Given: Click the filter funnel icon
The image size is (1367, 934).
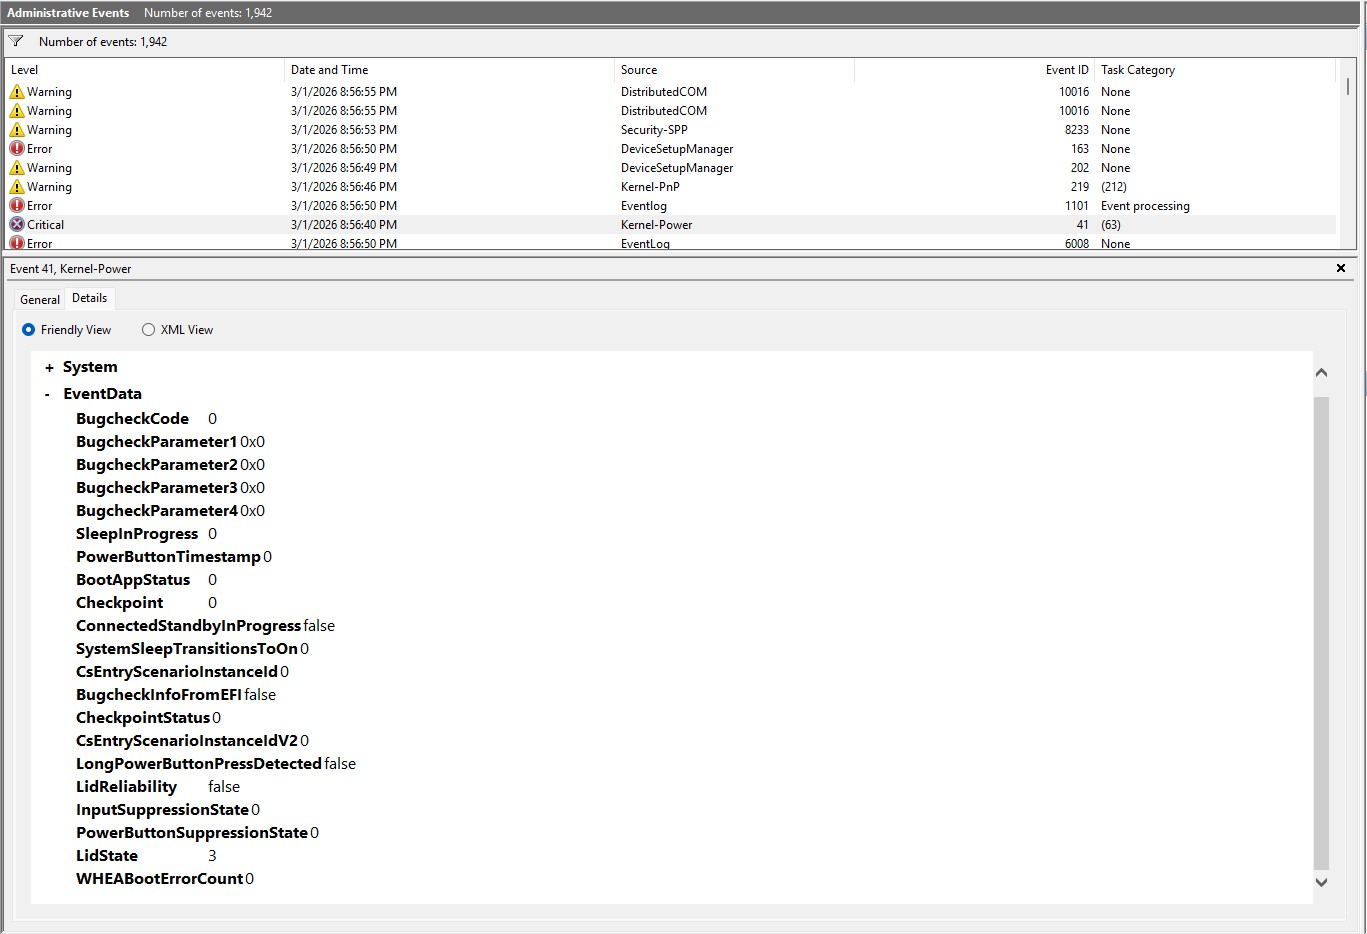Looking at the screenshot, I should click(16, 41).
